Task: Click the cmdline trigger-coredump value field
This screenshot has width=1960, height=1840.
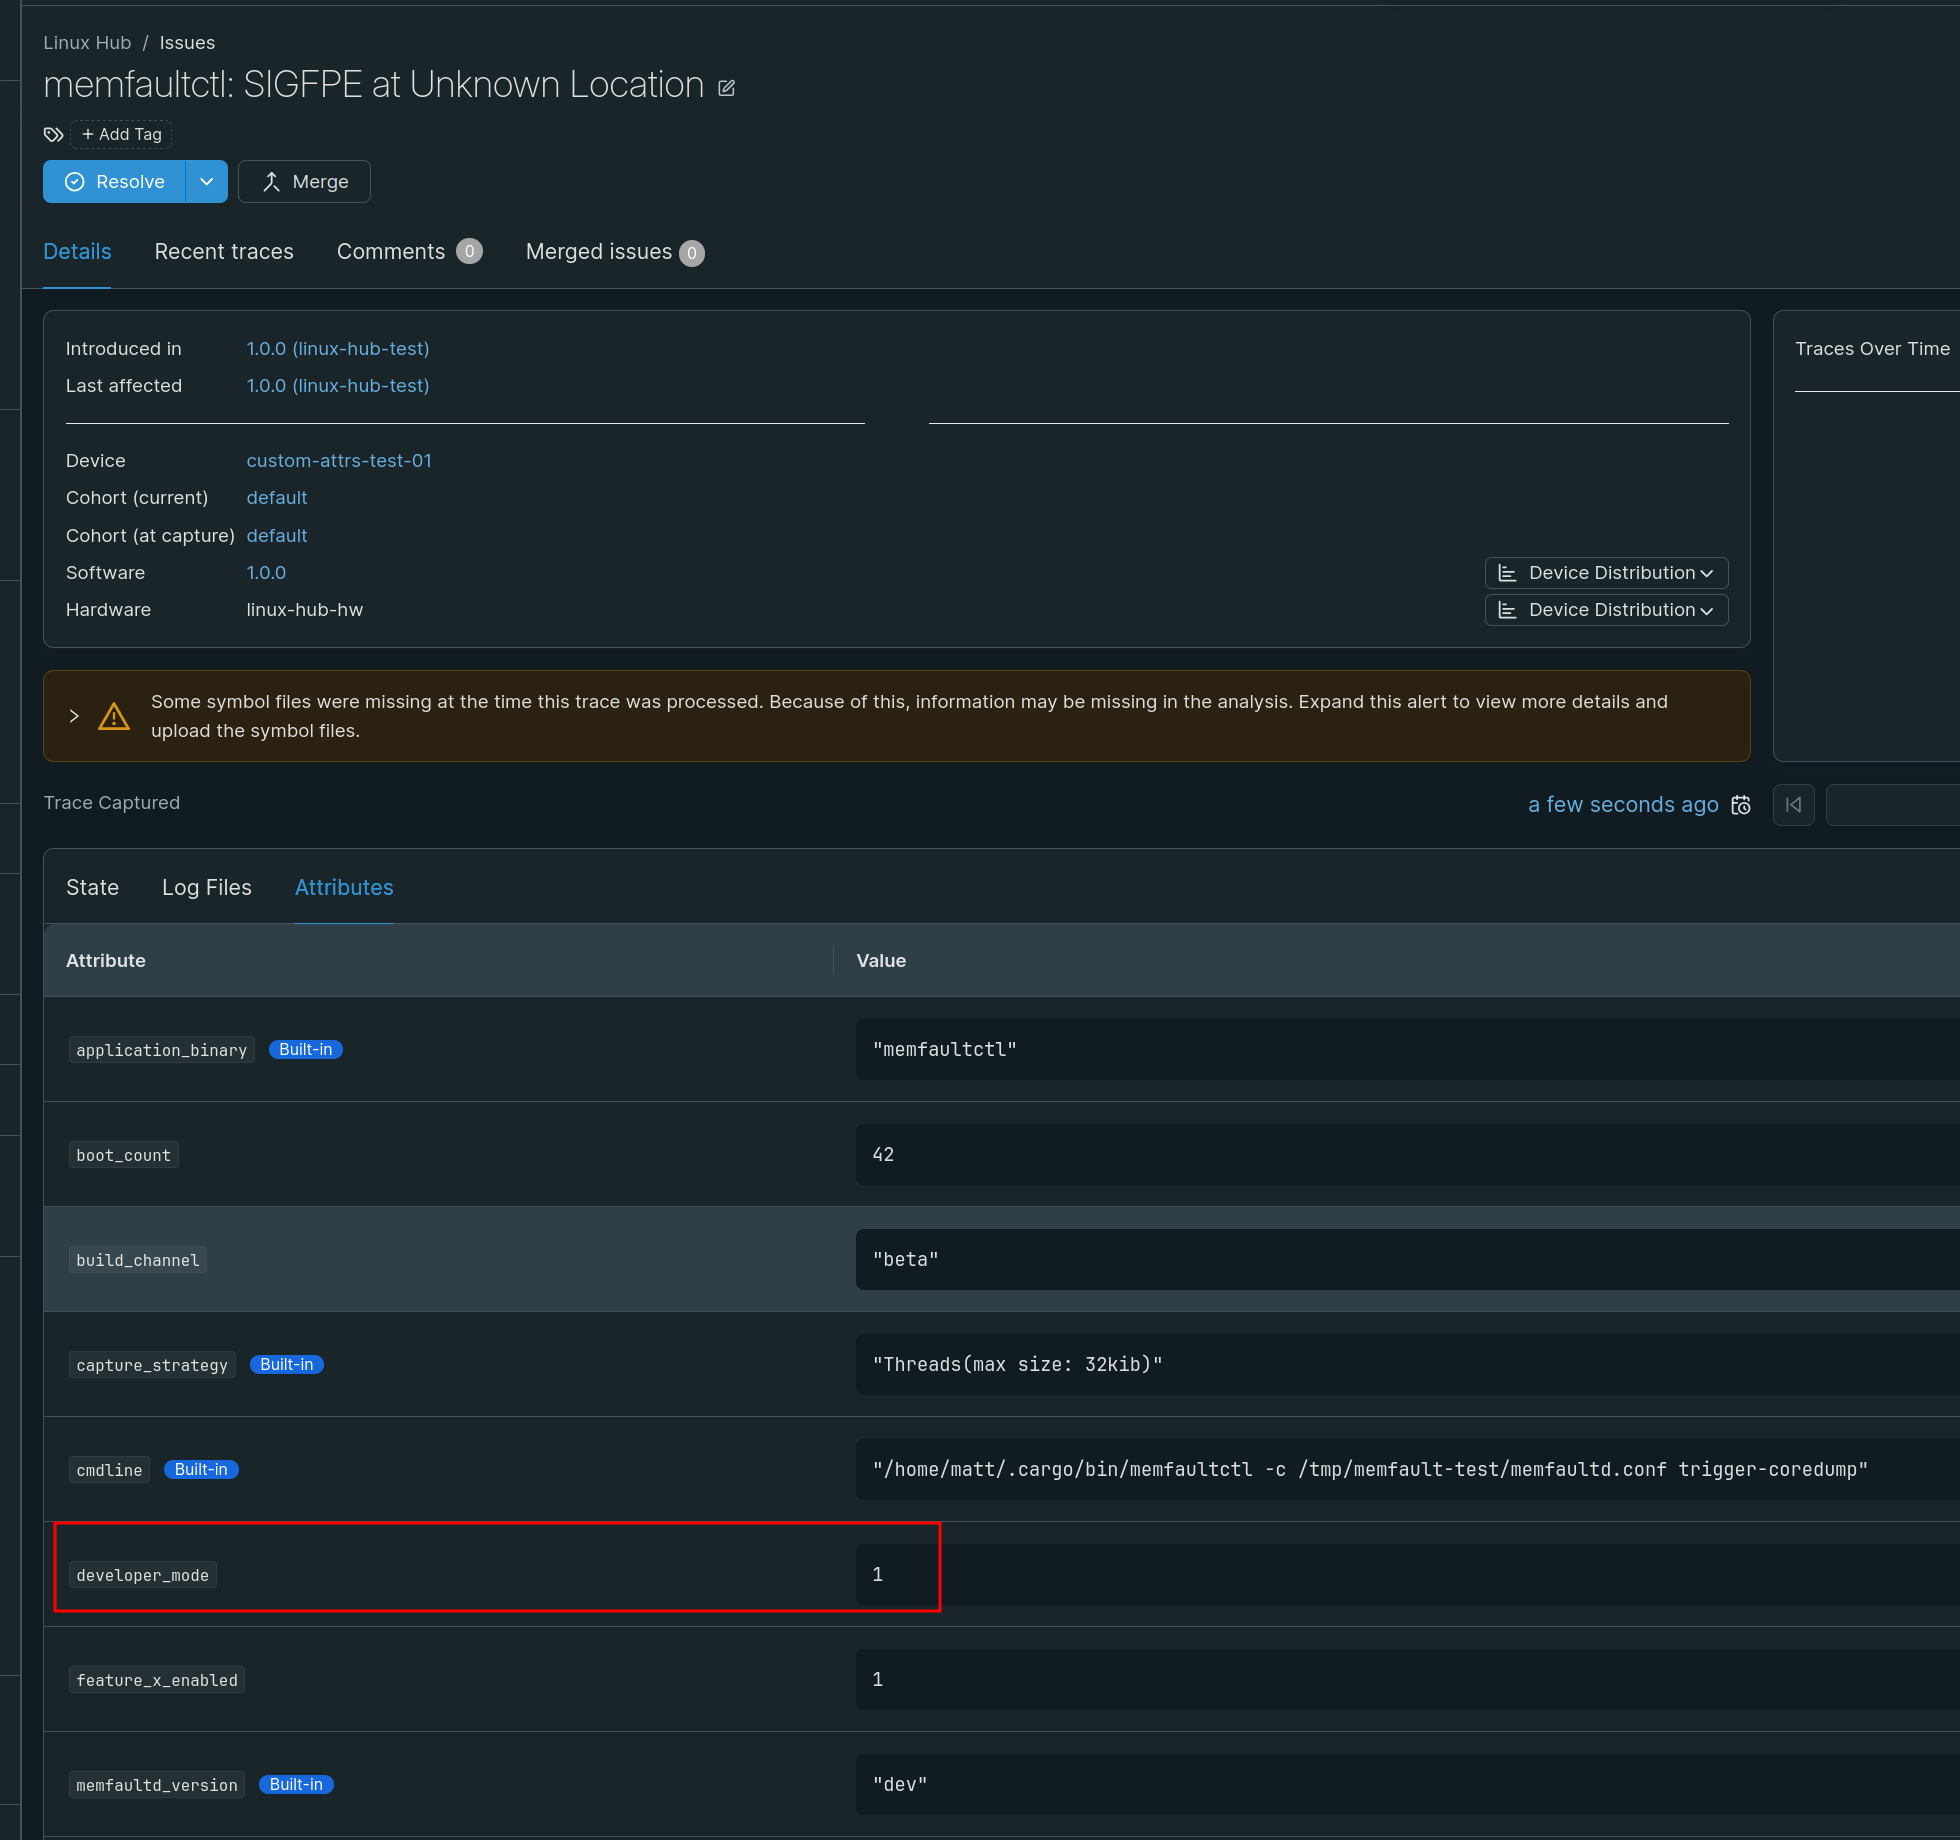Action: (1407, 1470)
